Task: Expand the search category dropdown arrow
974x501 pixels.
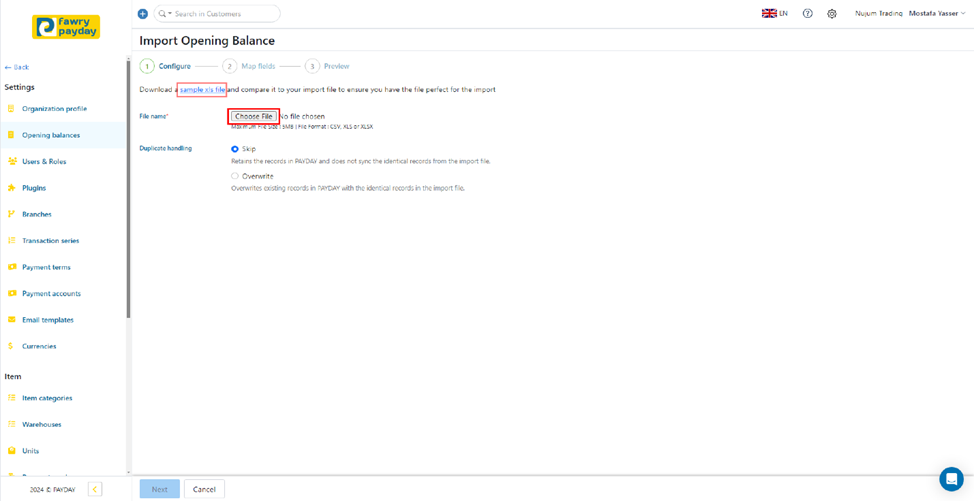Action: pyautogui.click(x=170, y=14)
